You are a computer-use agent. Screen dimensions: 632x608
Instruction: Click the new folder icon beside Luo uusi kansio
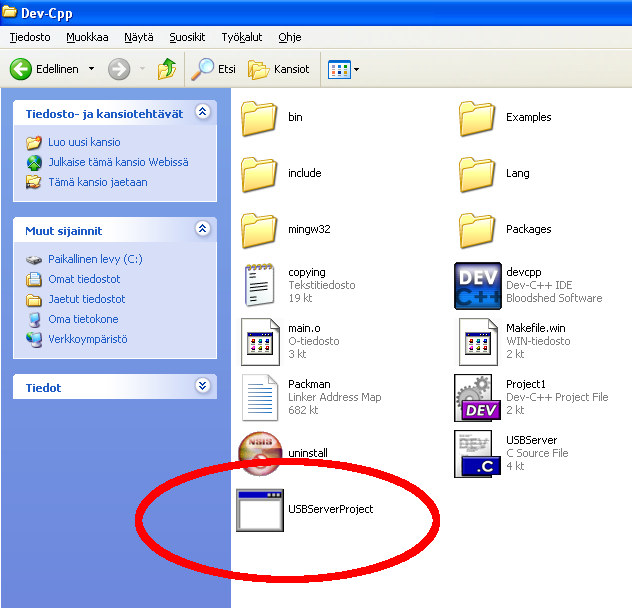click(x=34, y=142)
